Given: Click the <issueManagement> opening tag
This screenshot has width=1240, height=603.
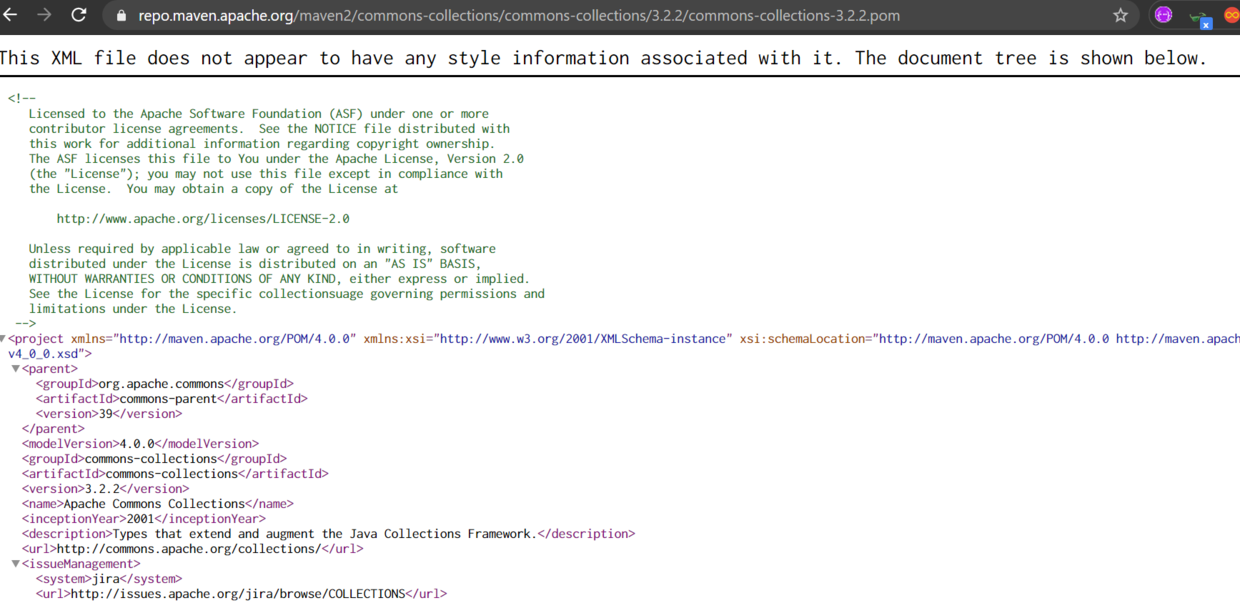Looking at the screenshot, I should [81, 564].
